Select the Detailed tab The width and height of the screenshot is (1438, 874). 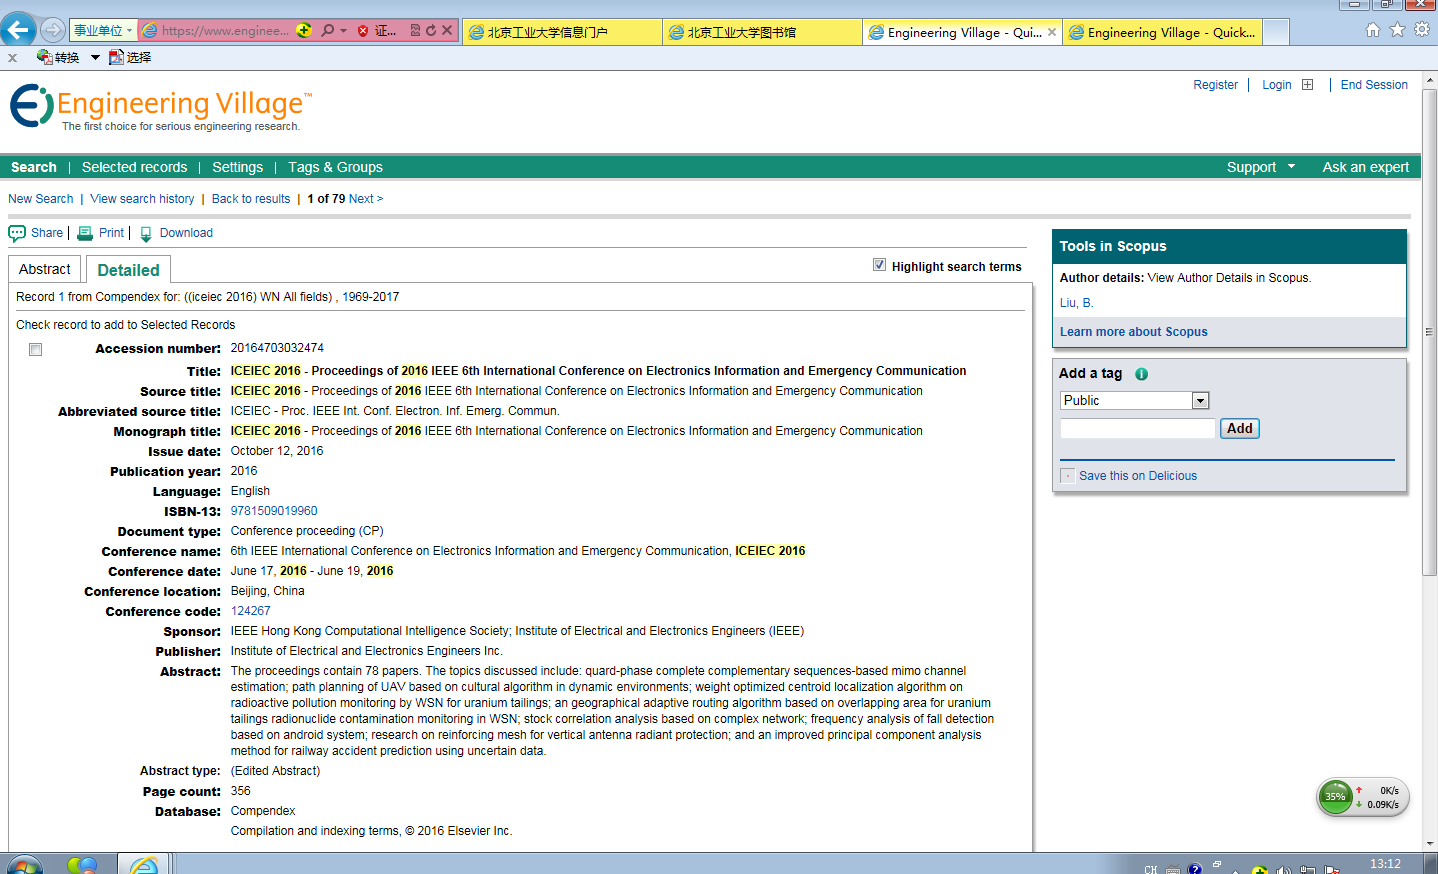click(128, 270)
